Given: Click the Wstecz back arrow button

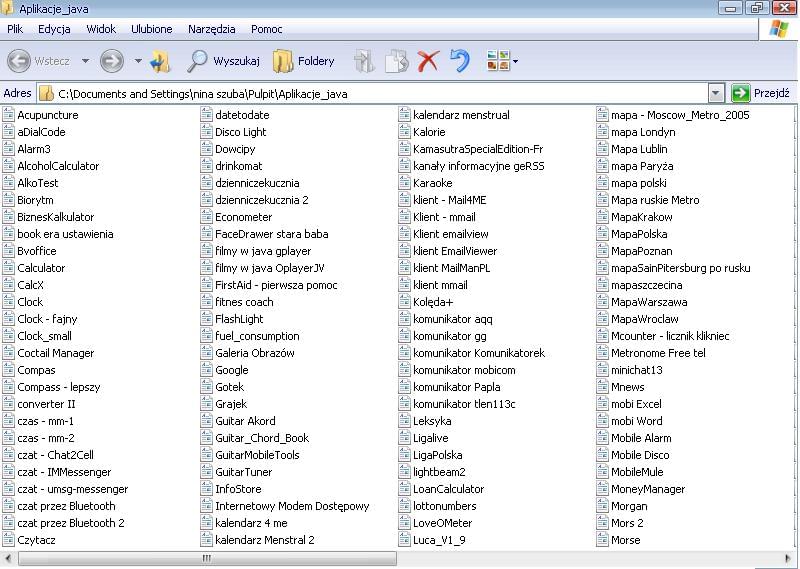Looking at the screenshot, I should tap(19, 61).
